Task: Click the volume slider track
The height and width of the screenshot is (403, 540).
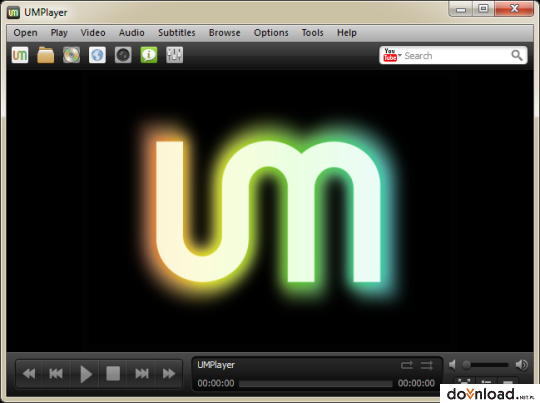Action: tap(486, 365)
